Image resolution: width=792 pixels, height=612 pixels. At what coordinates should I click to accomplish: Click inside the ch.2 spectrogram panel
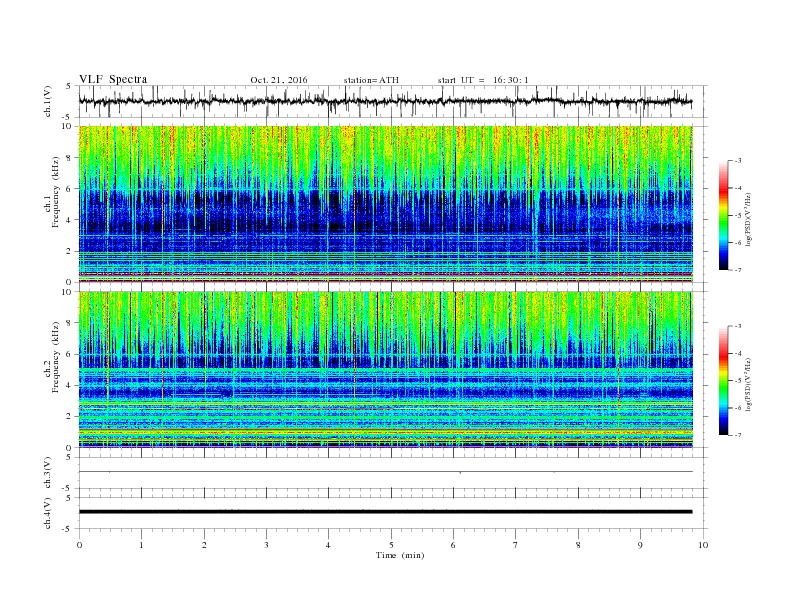click(x=385, y=369)
